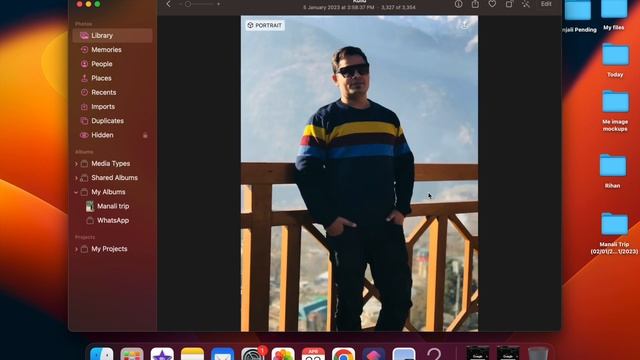640x360 pixels.
Task: Open Shortcuts app from the dock
Action: pos(373,354)
